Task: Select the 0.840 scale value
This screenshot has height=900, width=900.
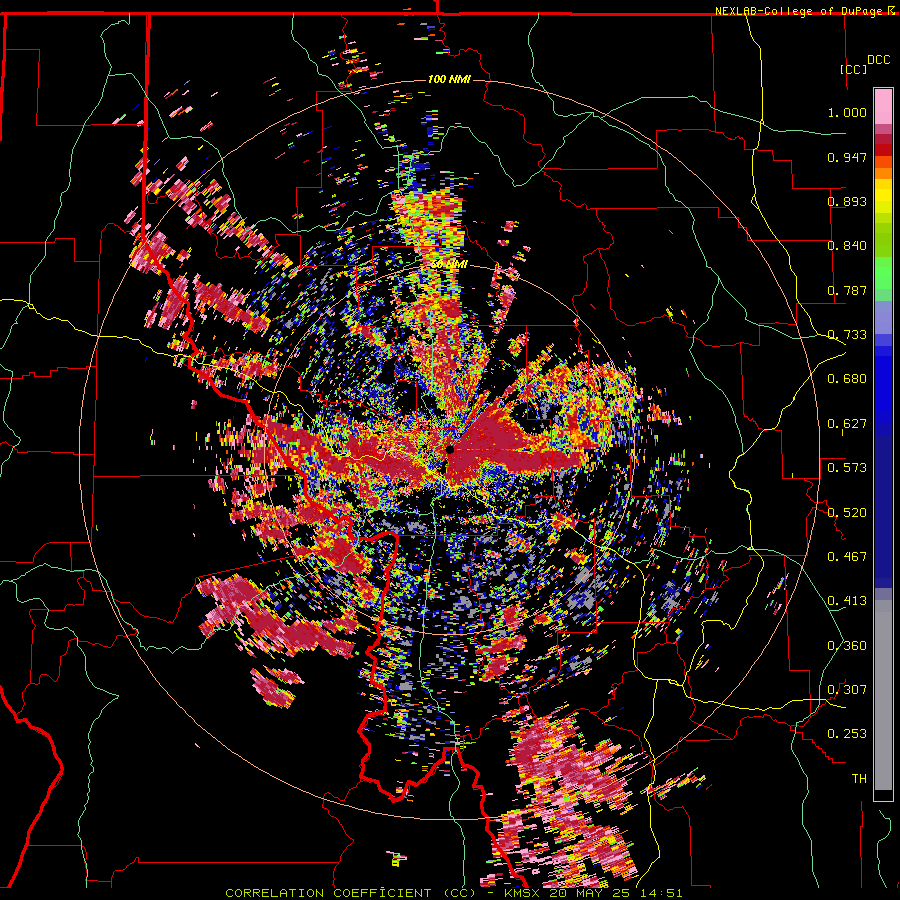Action: coord(847,246)
